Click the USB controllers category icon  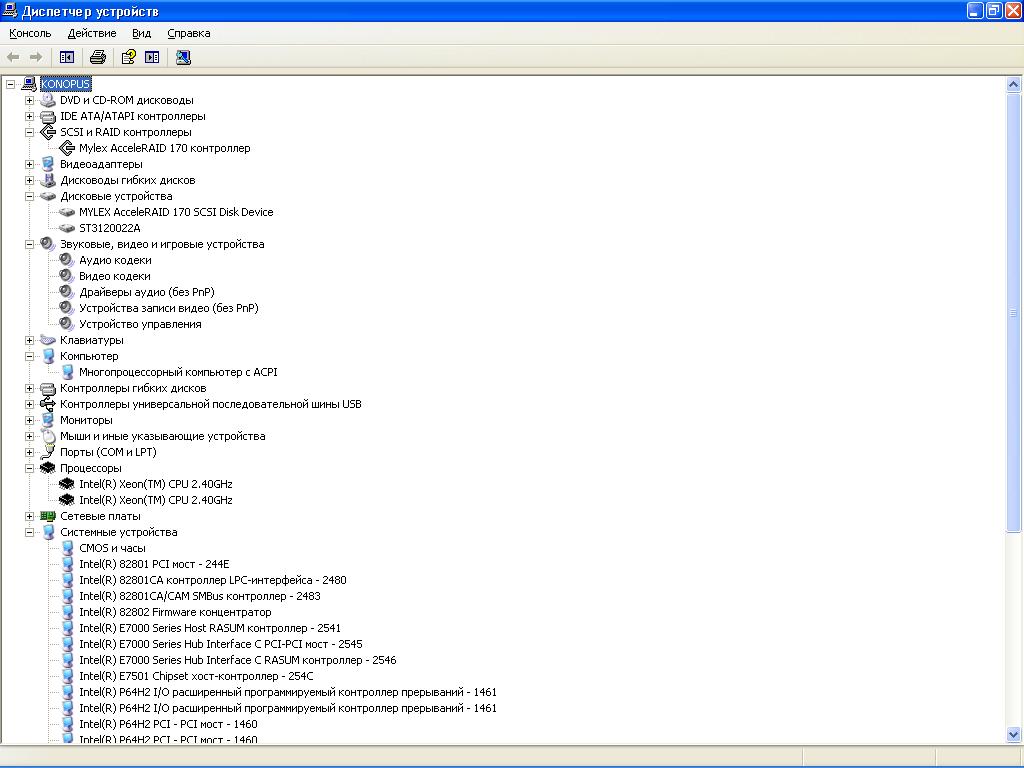click(48, 404)
